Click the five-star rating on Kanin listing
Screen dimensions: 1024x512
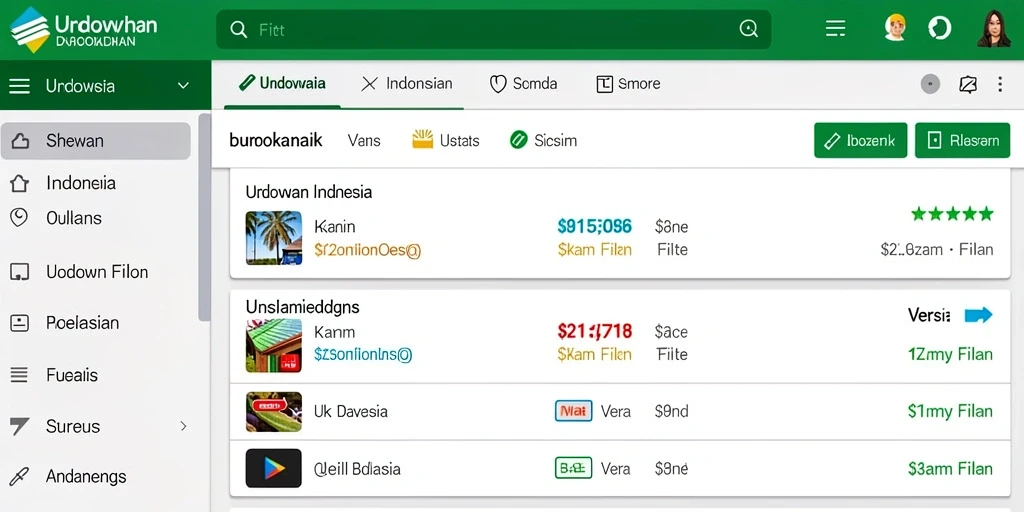[952, 214]
